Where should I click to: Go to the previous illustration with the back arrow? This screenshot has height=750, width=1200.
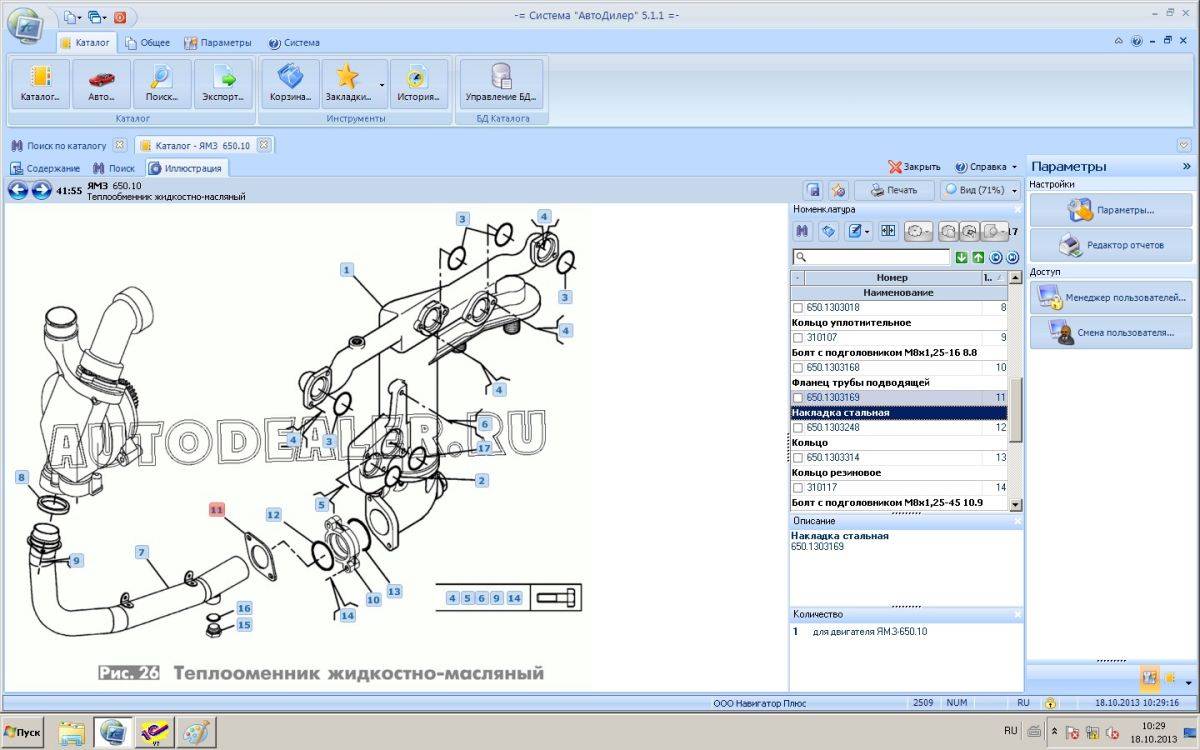pyautogui.click(x=18, y=190)
